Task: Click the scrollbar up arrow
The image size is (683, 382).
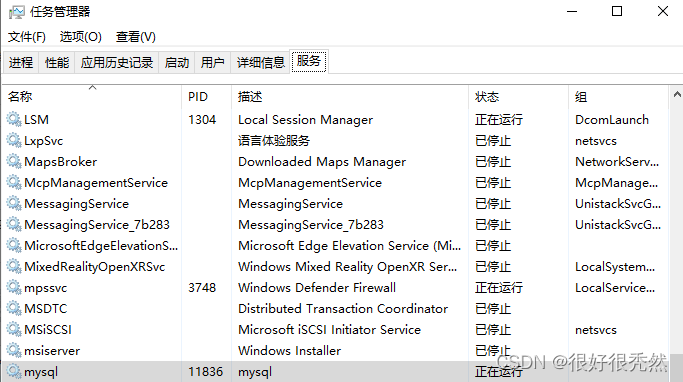Action: [677, 94]
